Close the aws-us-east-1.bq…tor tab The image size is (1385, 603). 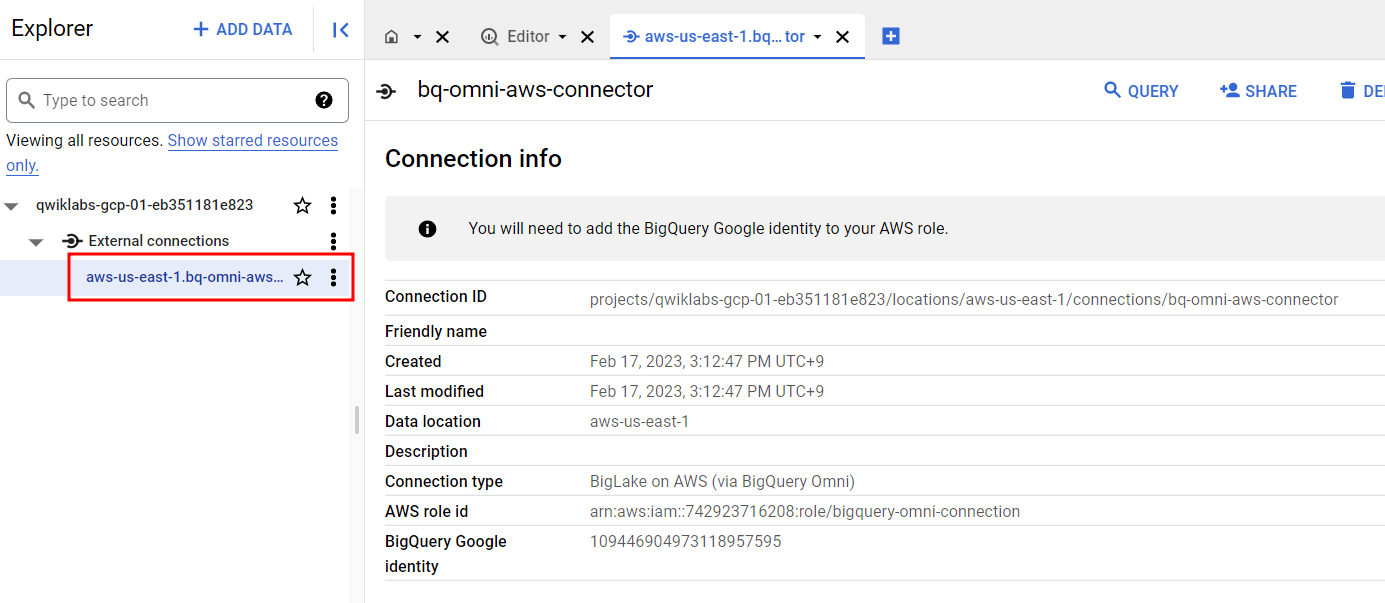(x=843, y=37)
